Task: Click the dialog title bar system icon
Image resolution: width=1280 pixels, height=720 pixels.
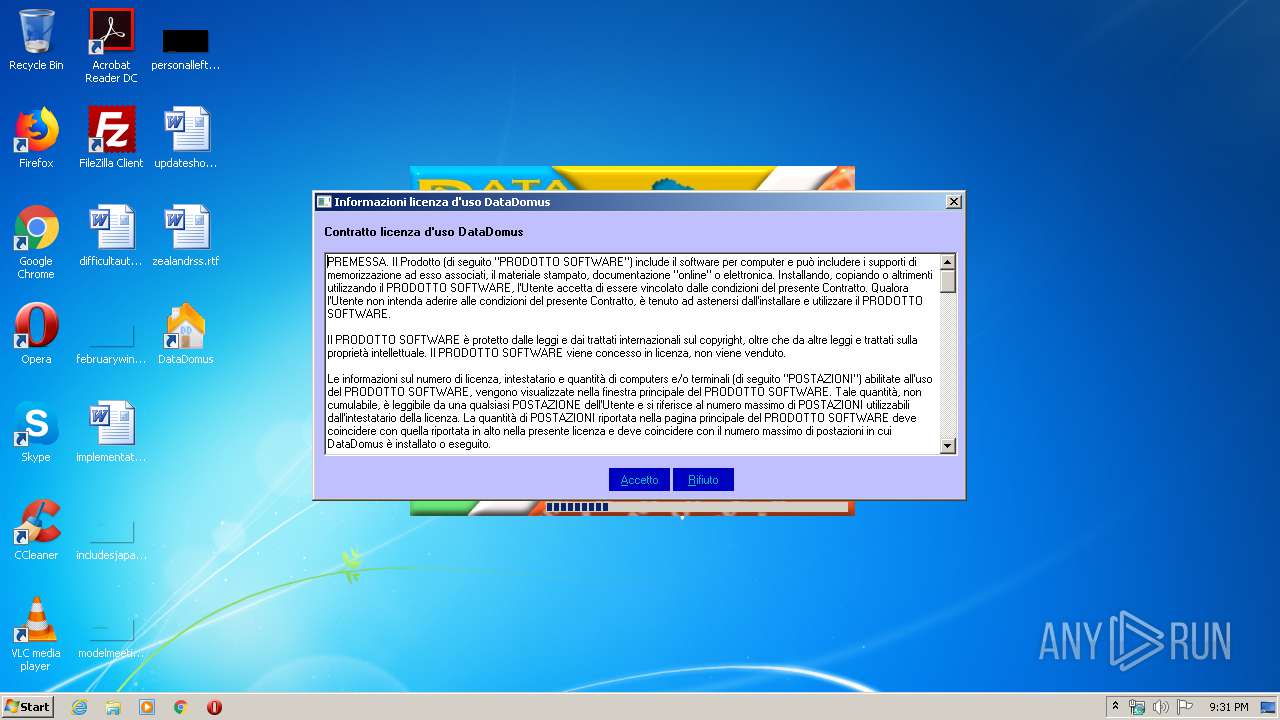Action: [324, 202]
